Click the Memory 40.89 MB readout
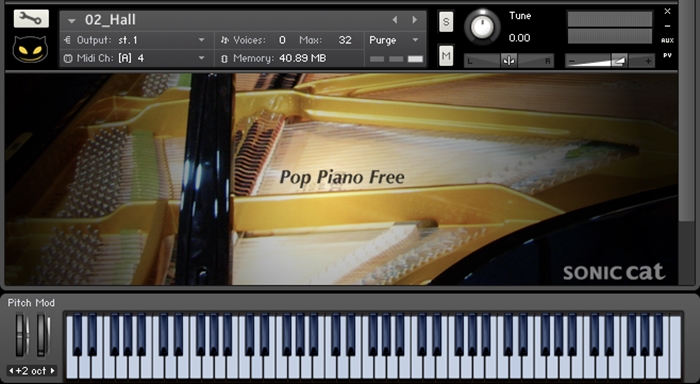This screenshot has width=700, height=384. (x=302, y=58)
